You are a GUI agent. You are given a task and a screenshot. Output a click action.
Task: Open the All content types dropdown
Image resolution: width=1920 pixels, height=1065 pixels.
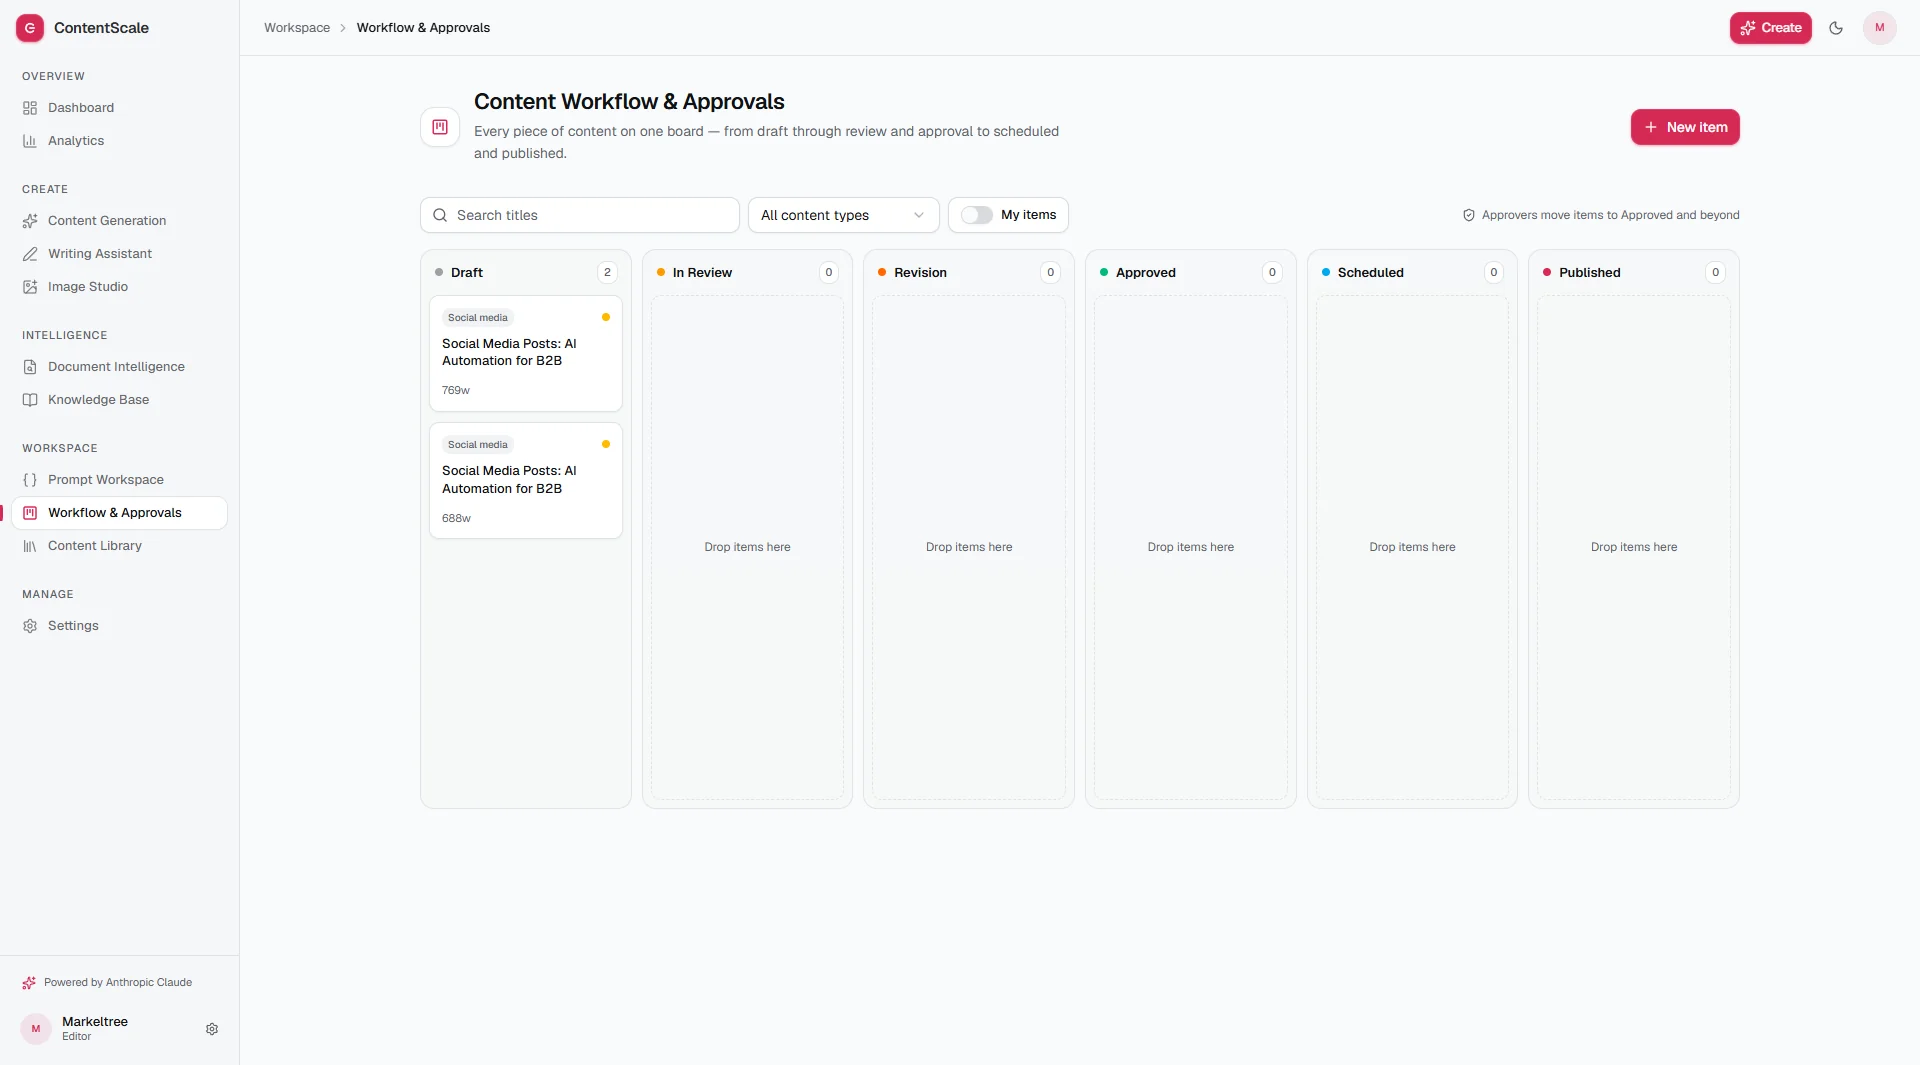tap(843, 215)
